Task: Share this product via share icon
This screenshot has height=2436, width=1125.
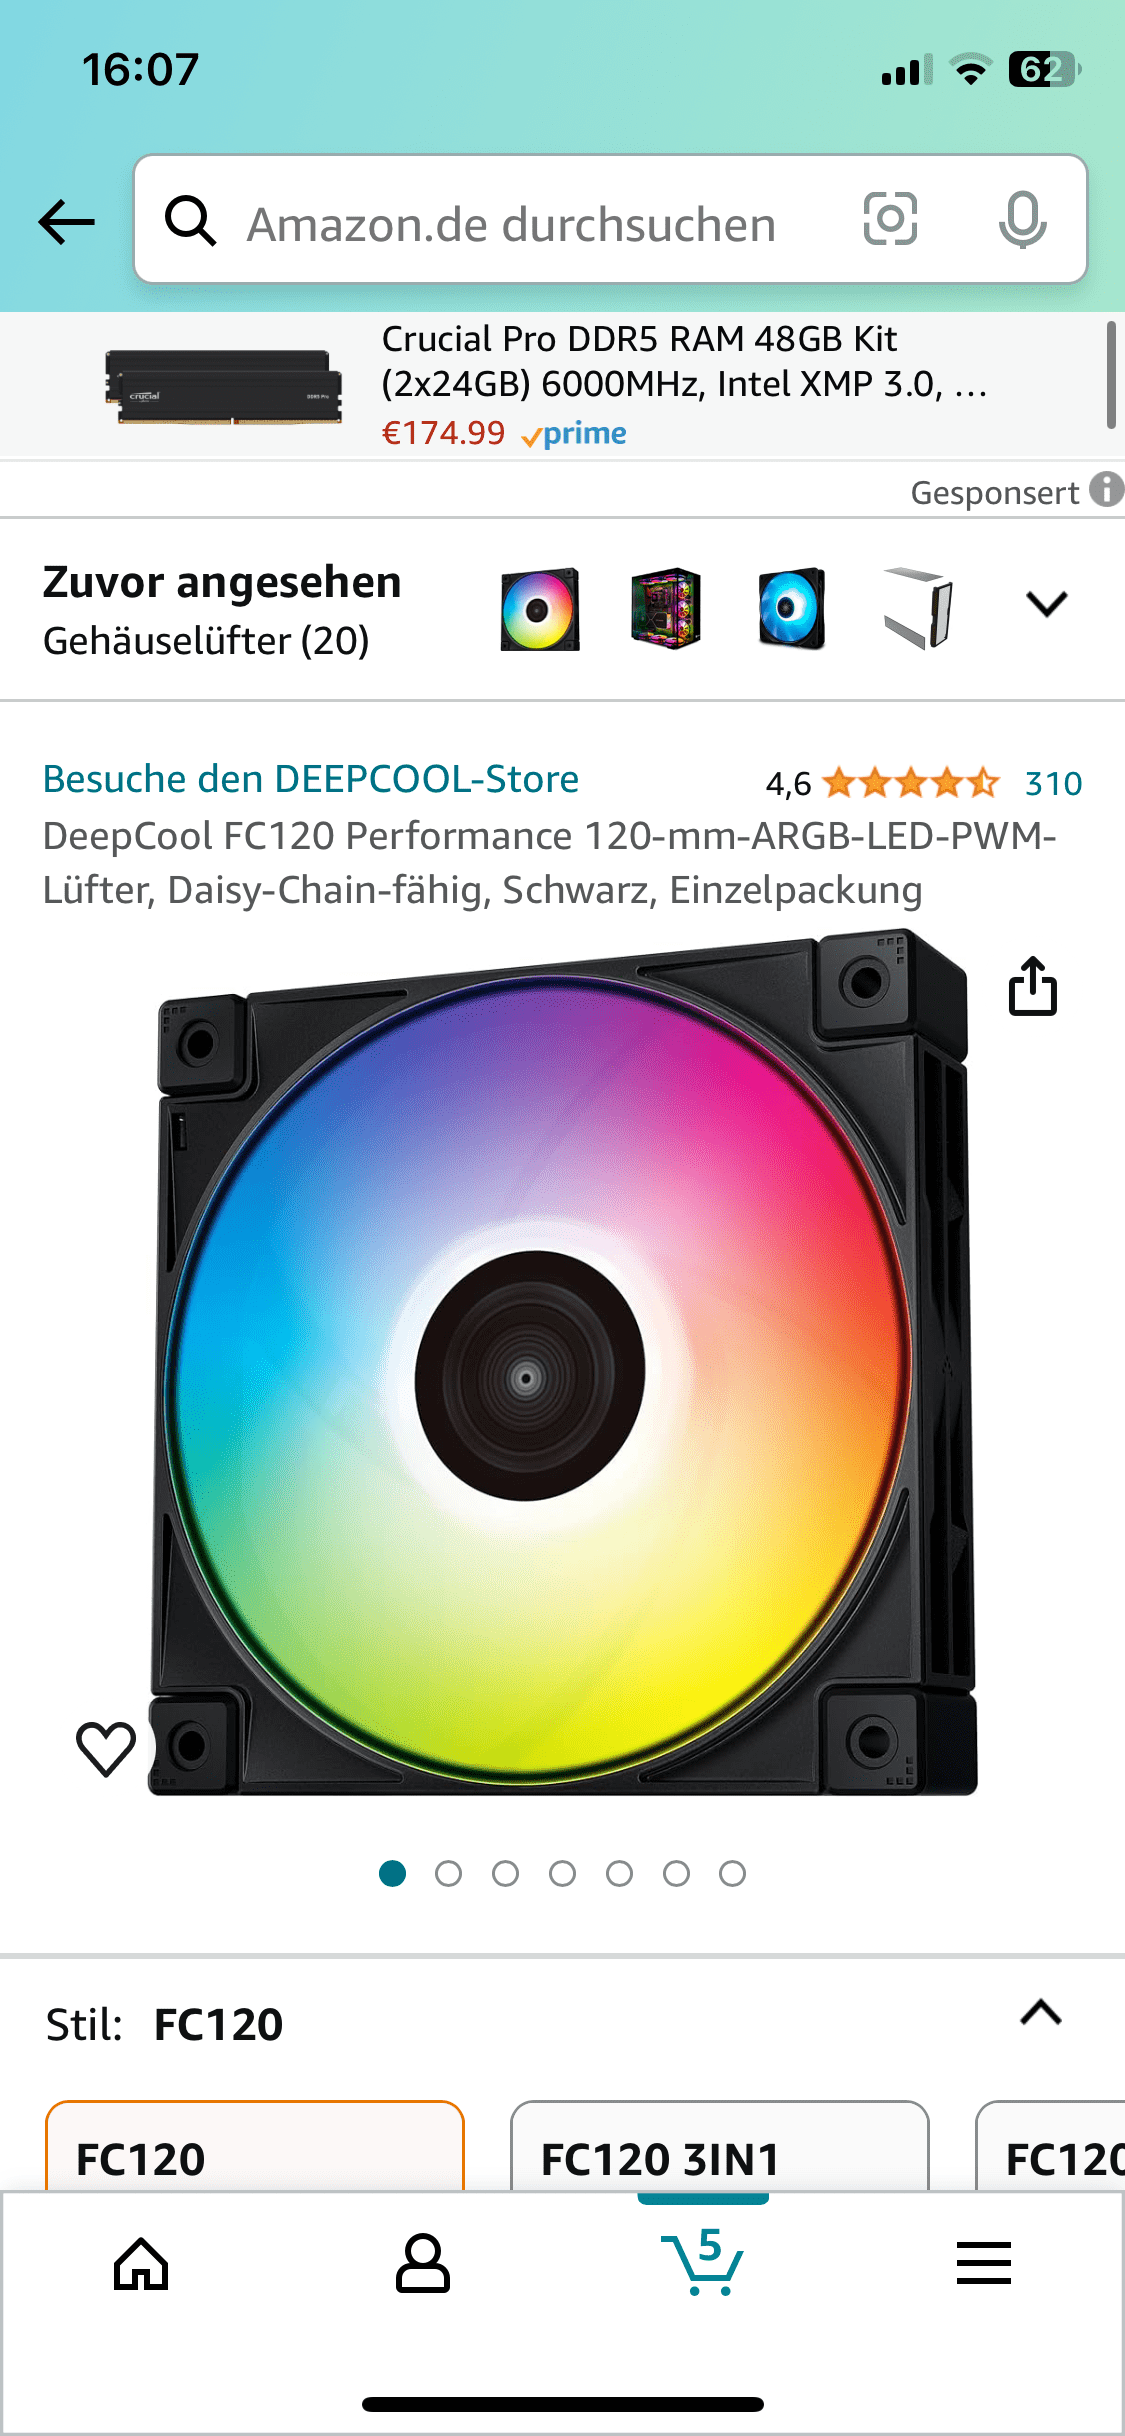Action: 1033,986
